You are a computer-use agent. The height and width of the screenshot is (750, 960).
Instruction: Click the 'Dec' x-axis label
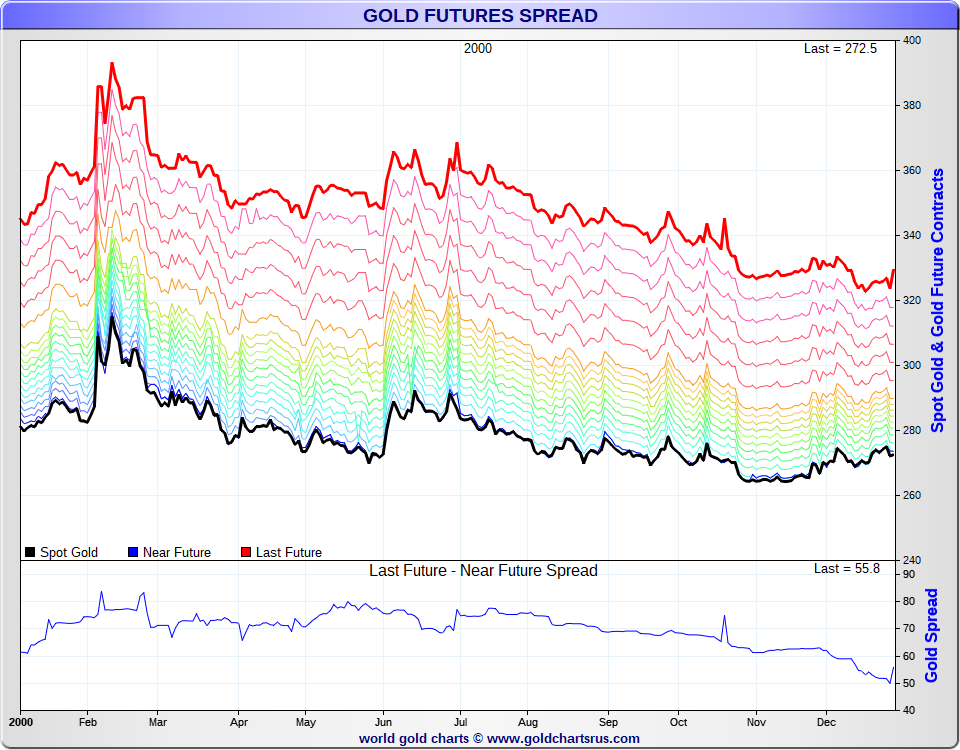coord(826,722)
